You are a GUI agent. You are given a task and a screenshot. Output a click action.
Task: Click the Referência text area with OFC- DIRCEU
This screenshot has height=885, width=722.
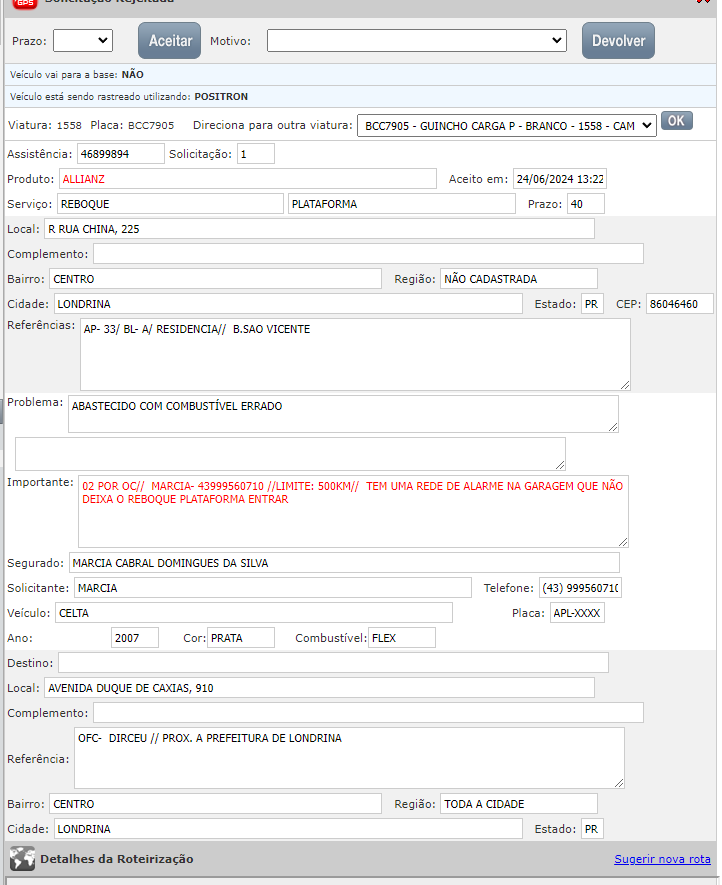pos(349,758)
